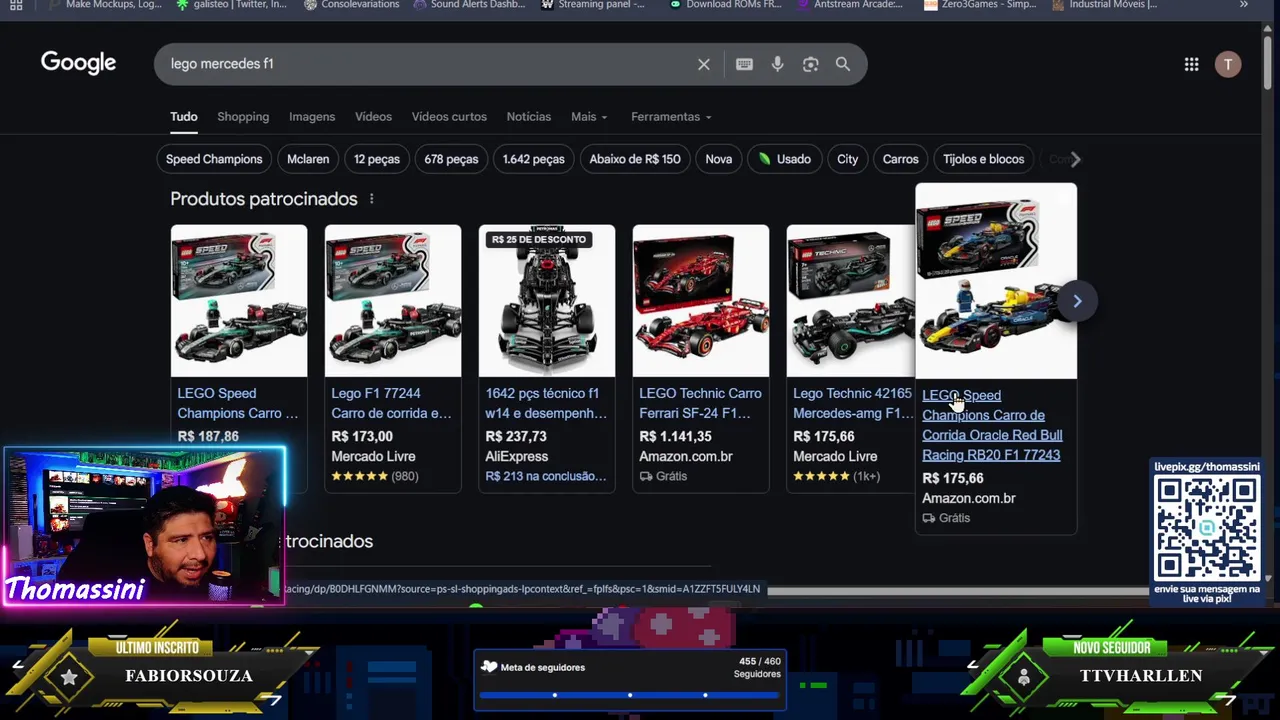The image size is (1280, 720).
Task: Click the Lego Technic 42165 product image
Action: tap(851, 301)
